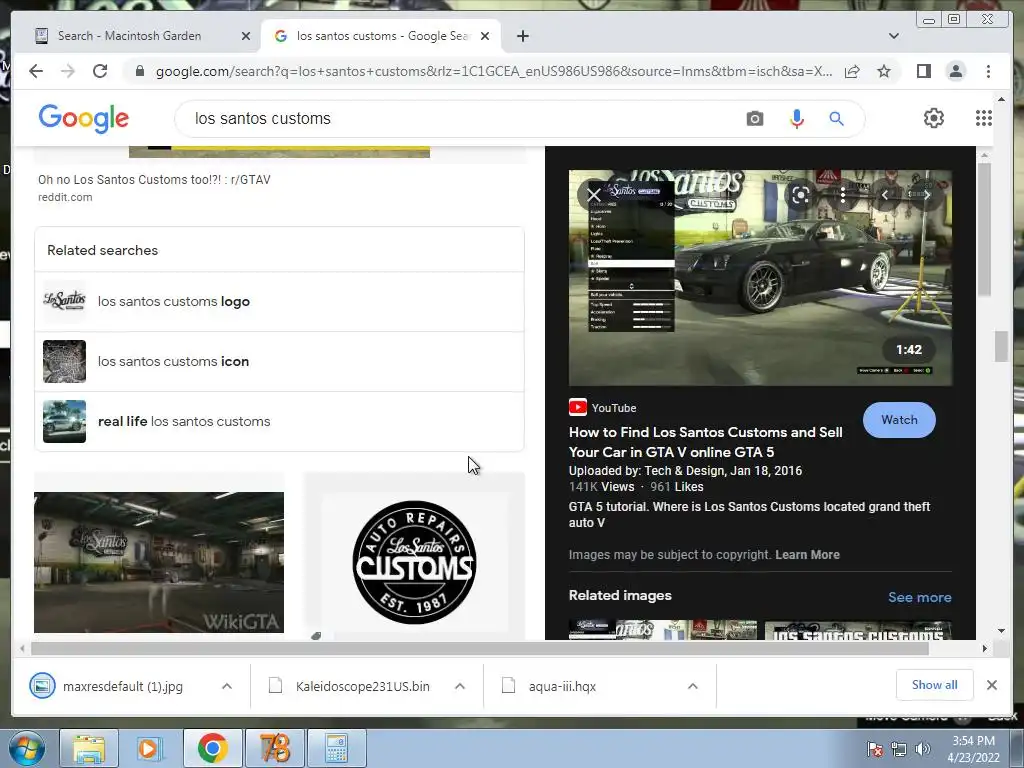1024x768 pixels.
Task: Go back using browser back arrow
Action: 36,71
